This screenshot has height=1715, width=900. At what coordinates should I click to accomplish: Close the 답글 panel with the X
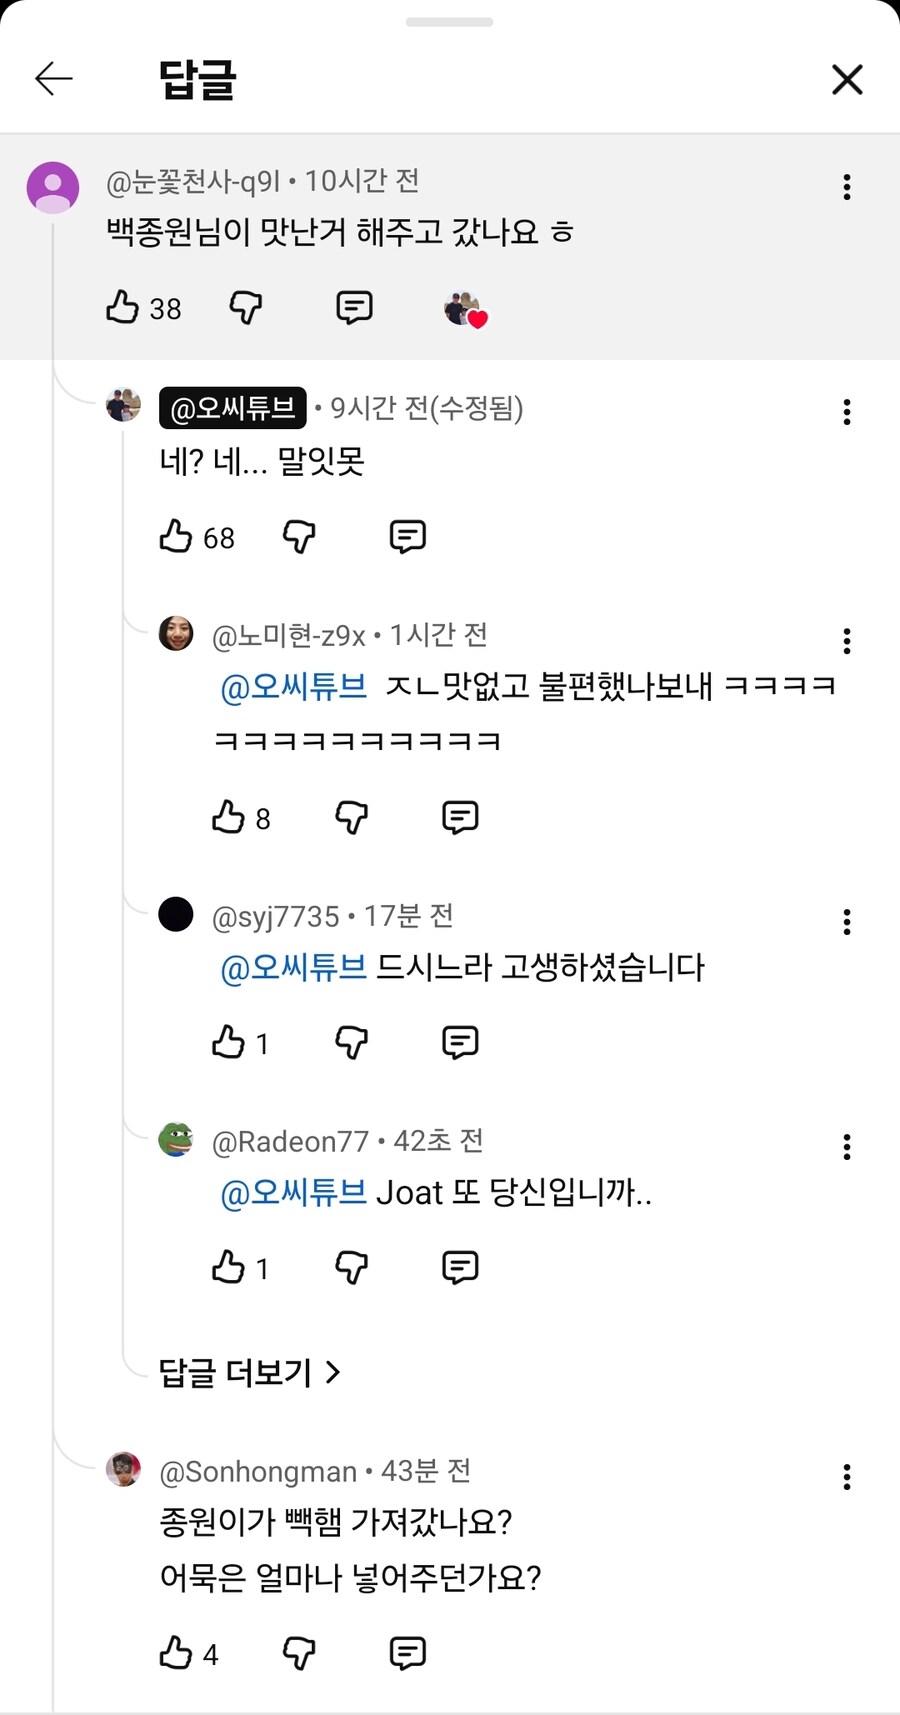coord(847,79)
